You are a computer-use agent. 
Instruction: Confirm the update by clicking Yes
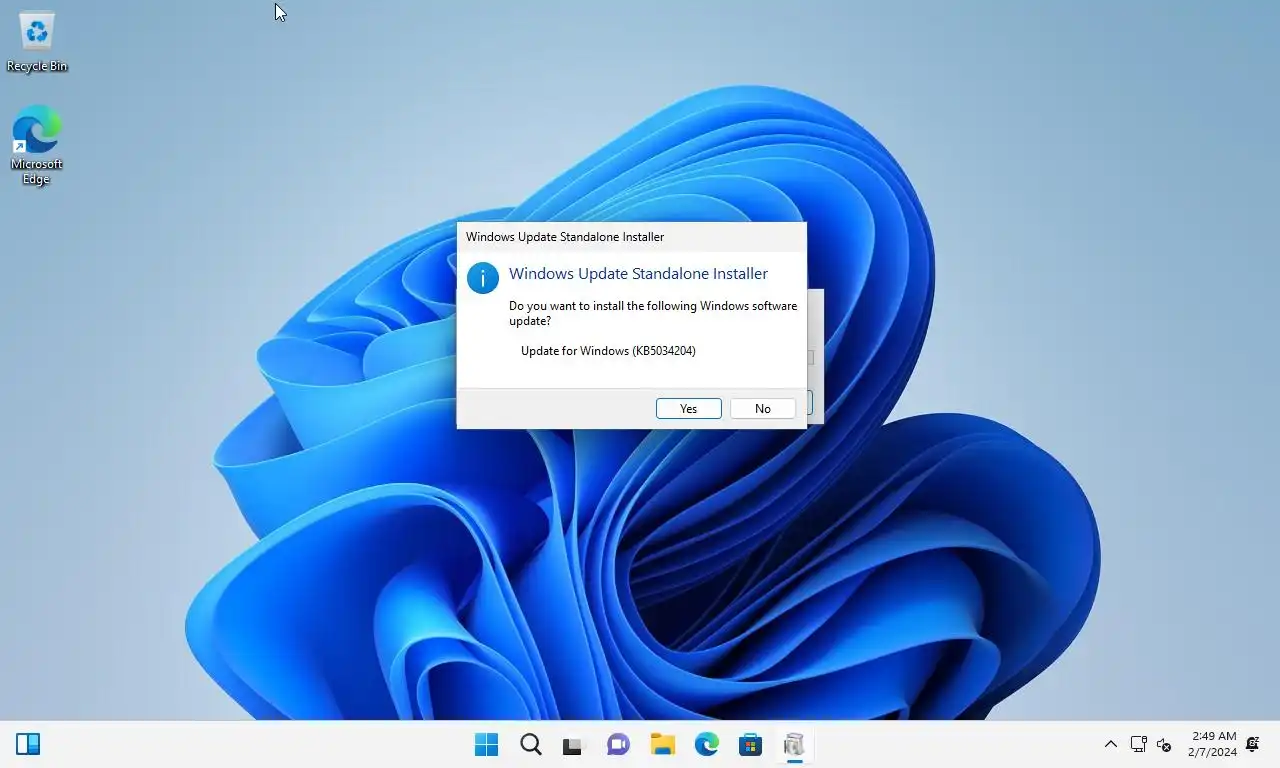689,408
